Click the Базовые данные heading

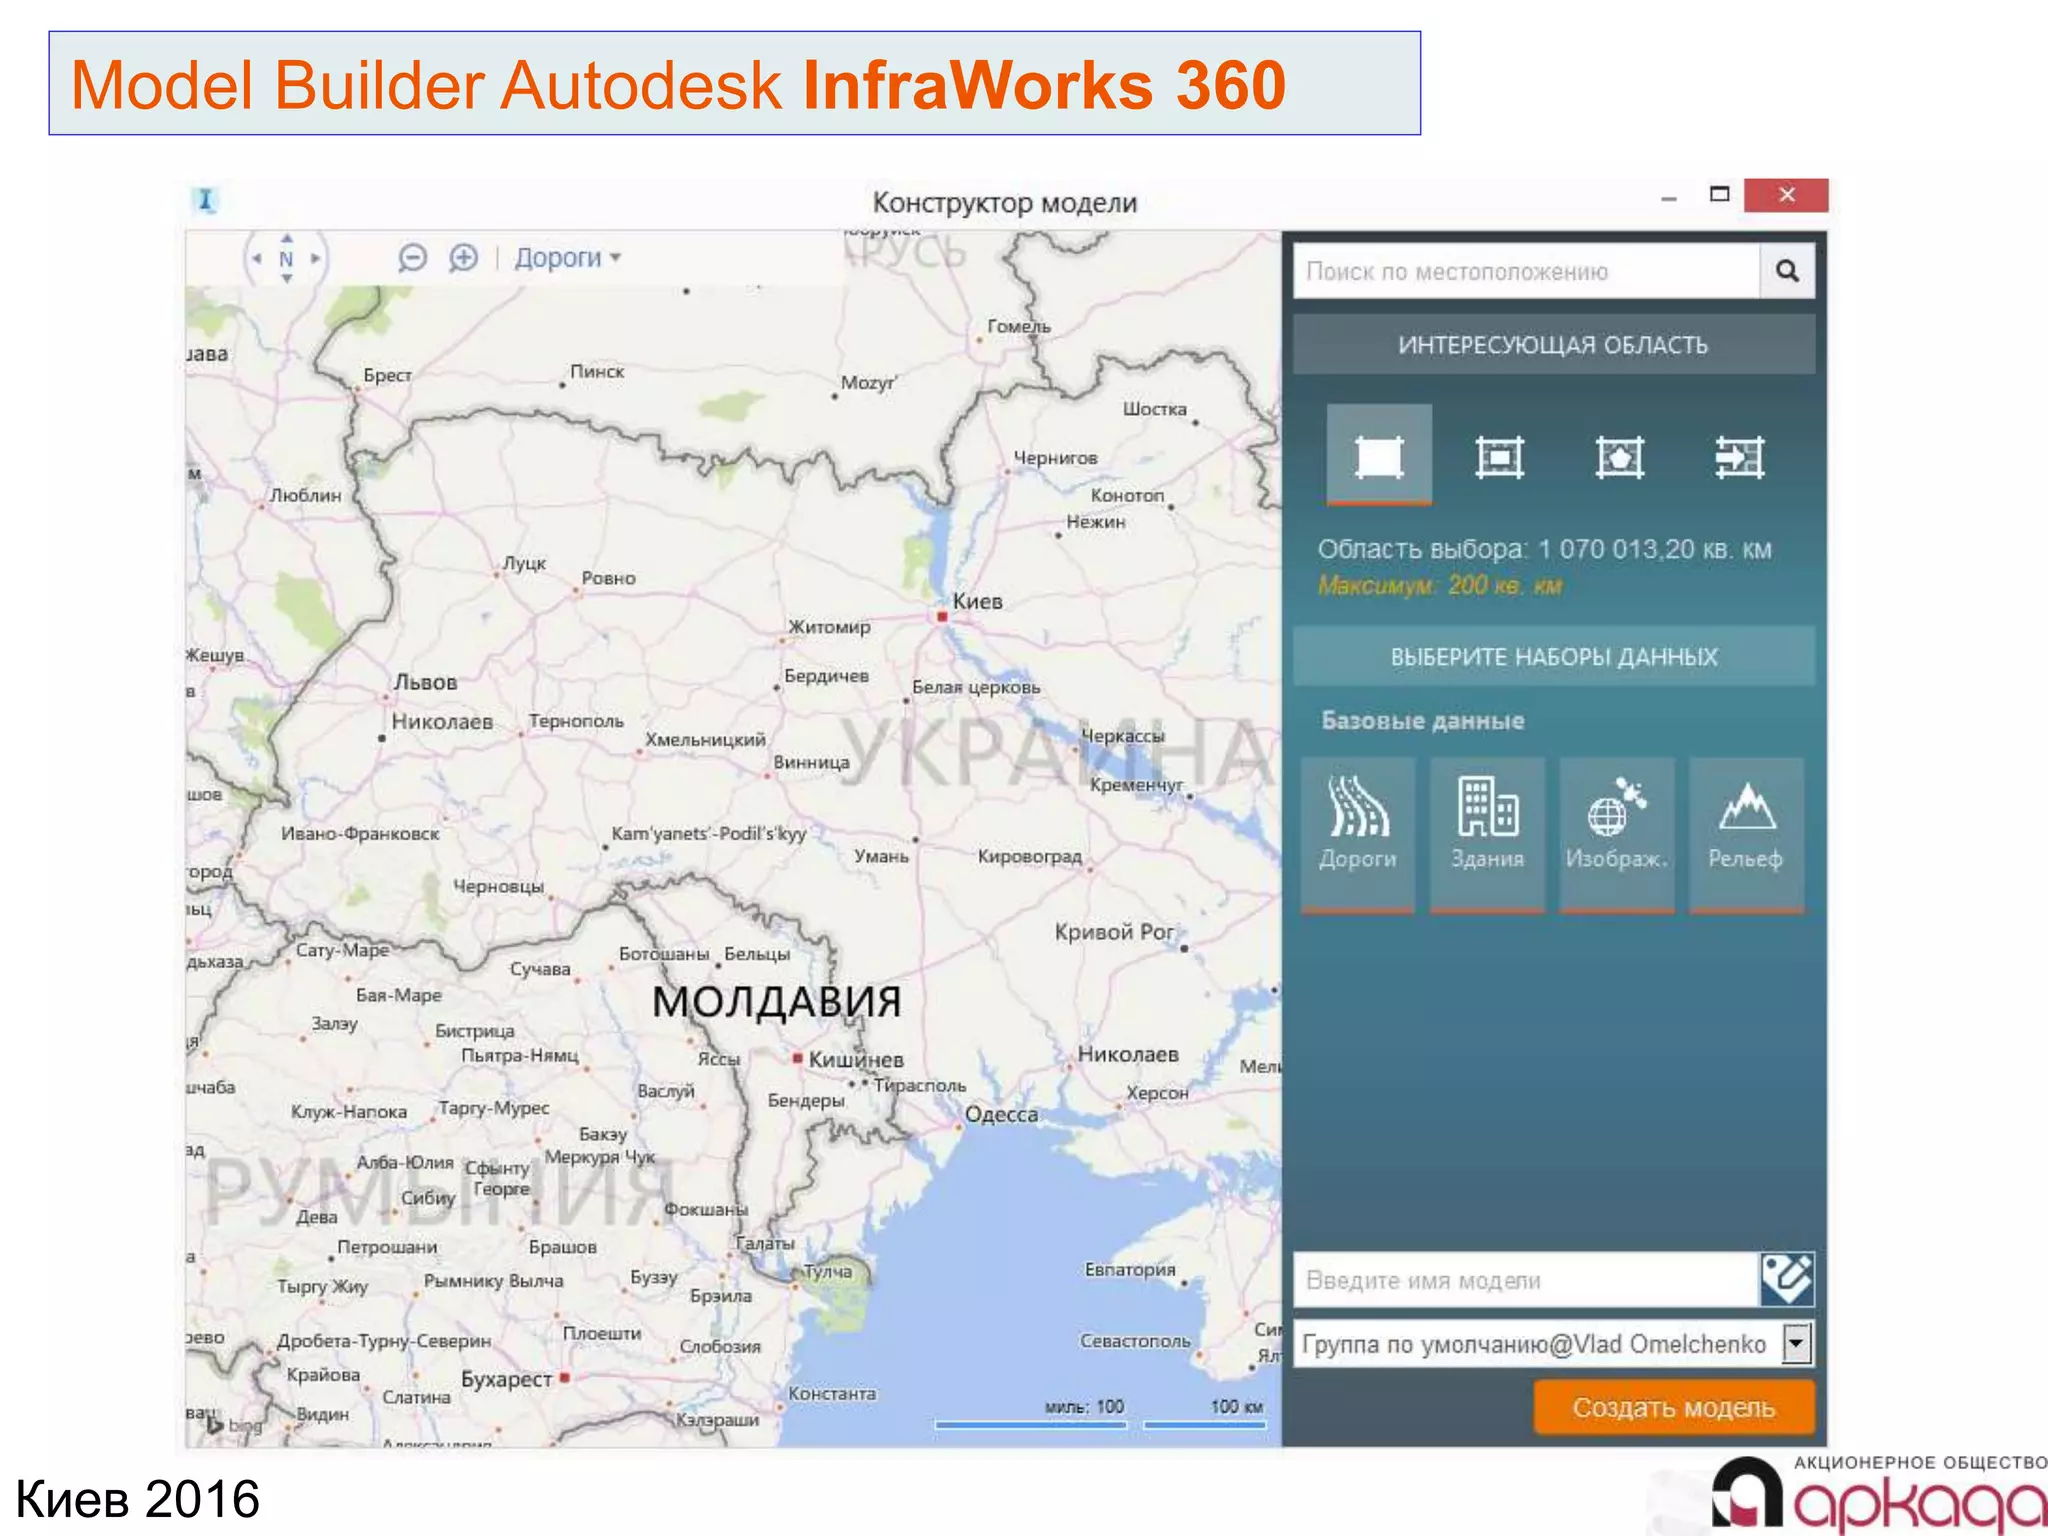pyautogui.click(x=1422, y=720)
